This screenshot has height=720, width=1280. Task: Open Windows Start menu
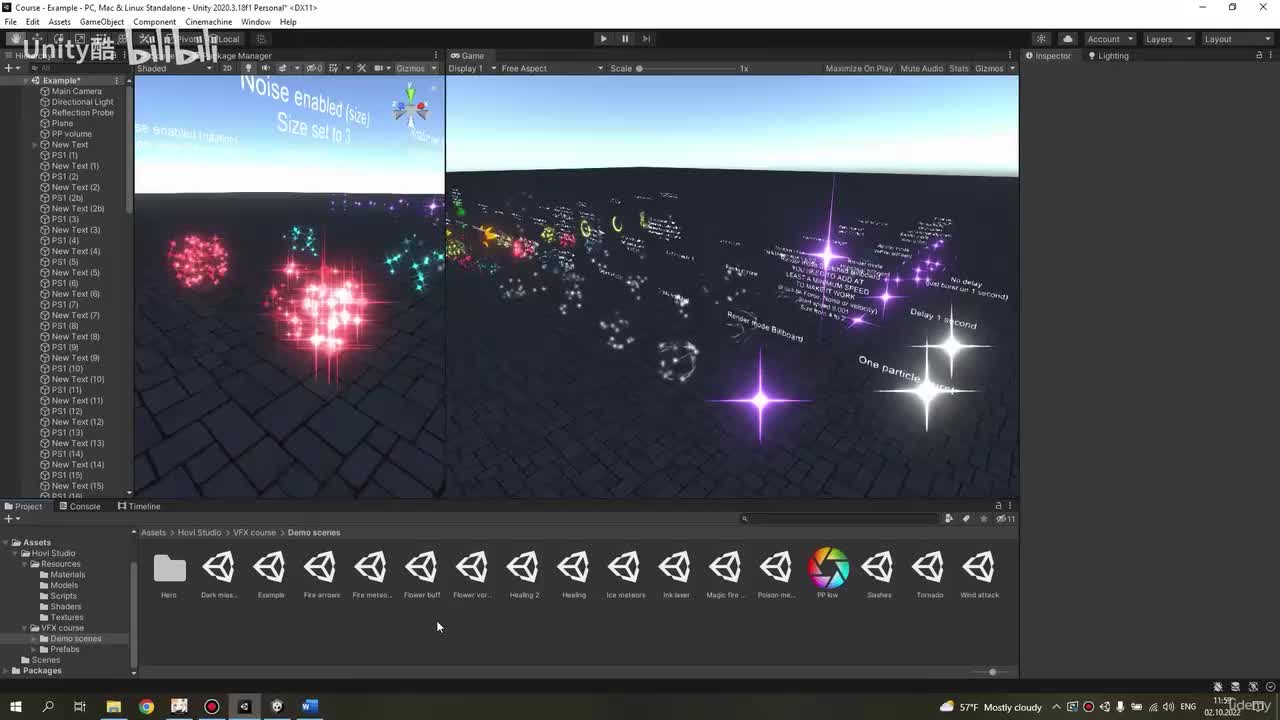(15, 707)
